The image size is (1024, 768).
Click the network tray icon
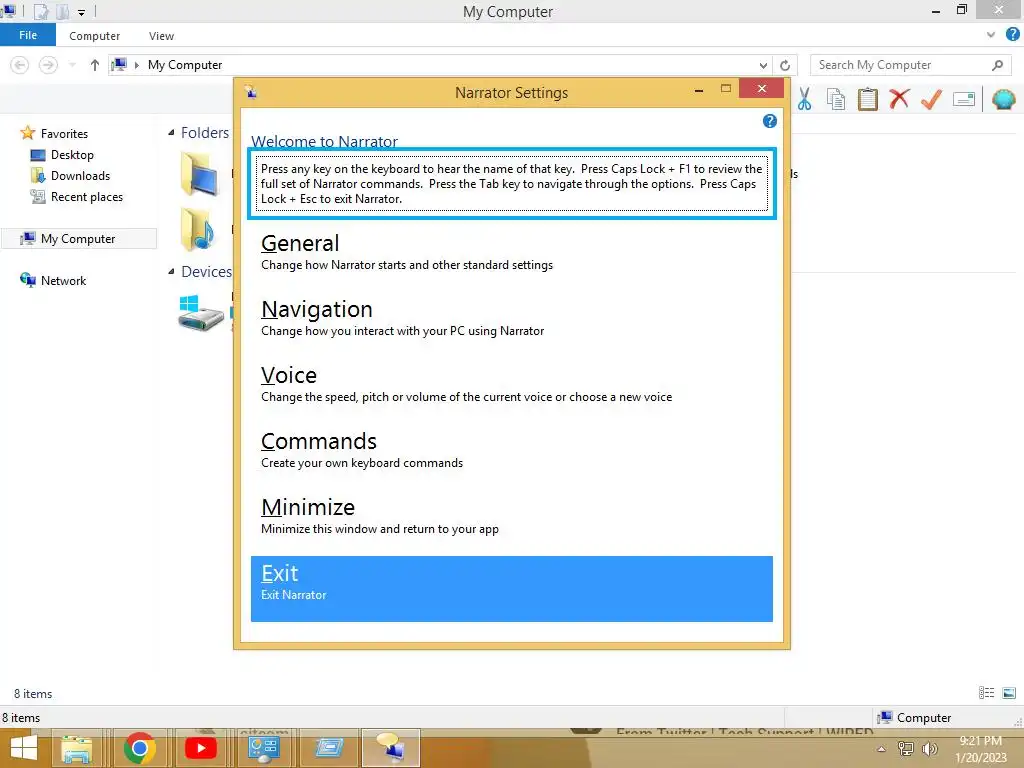coord(906,749)
